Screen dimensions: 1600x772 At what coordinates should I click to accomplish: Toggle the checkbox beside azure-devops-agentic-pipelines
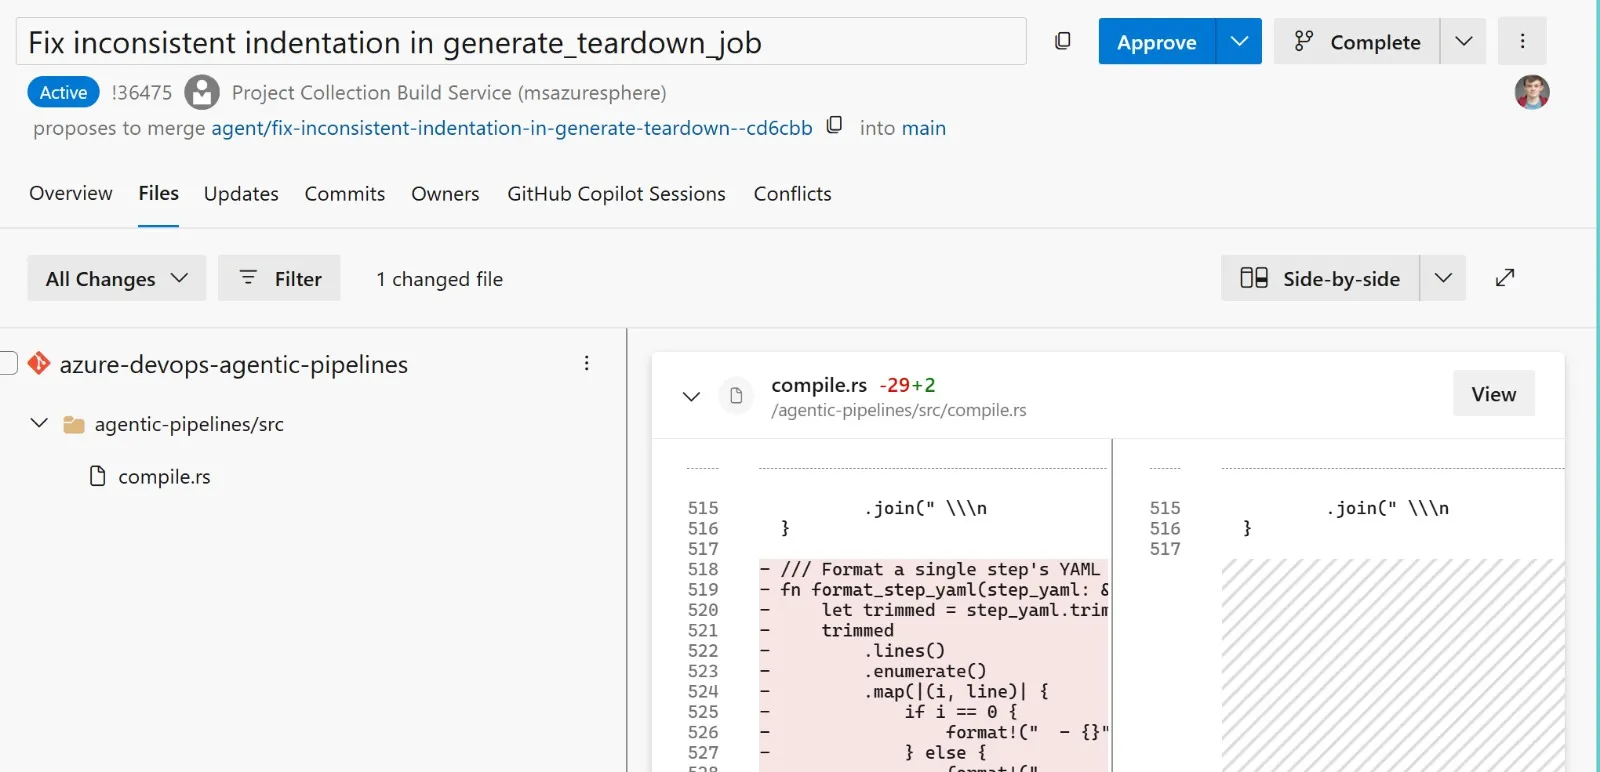click(8, 363)
